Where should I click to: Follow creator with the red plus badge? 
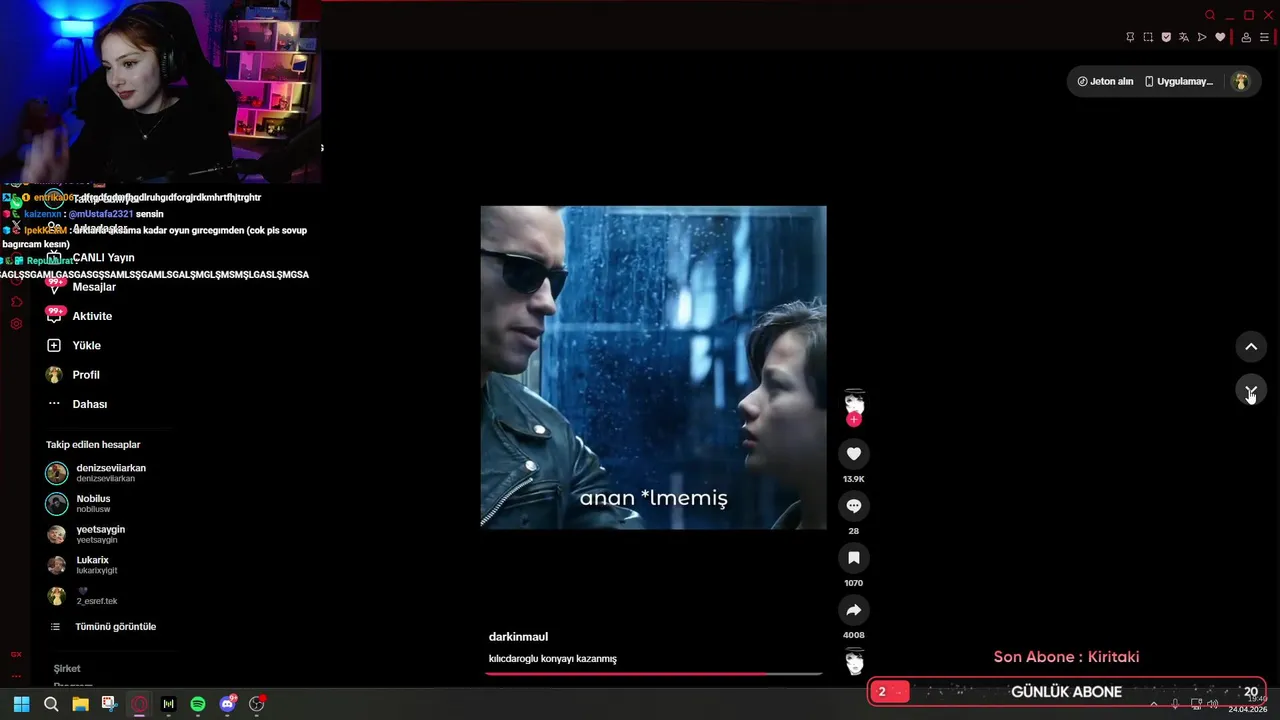(853, 420)
